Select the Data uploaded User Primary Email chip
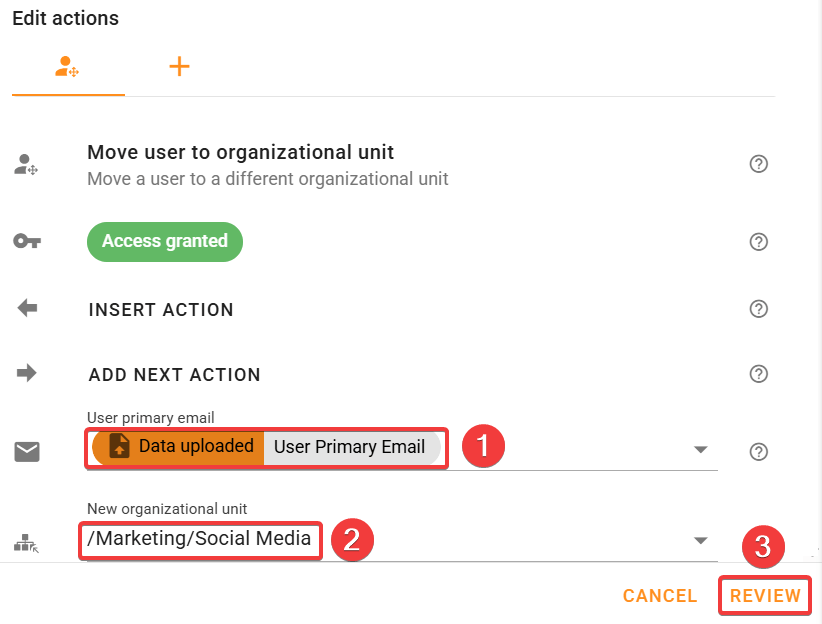Image resolution: width=822 pixels, height=624 pixels. click(x=266, y=447)
